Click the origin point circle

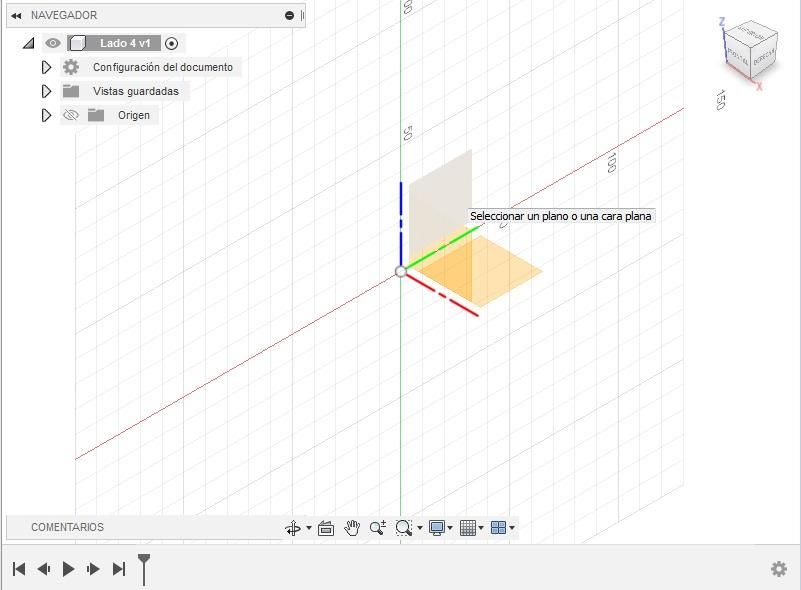401,272
